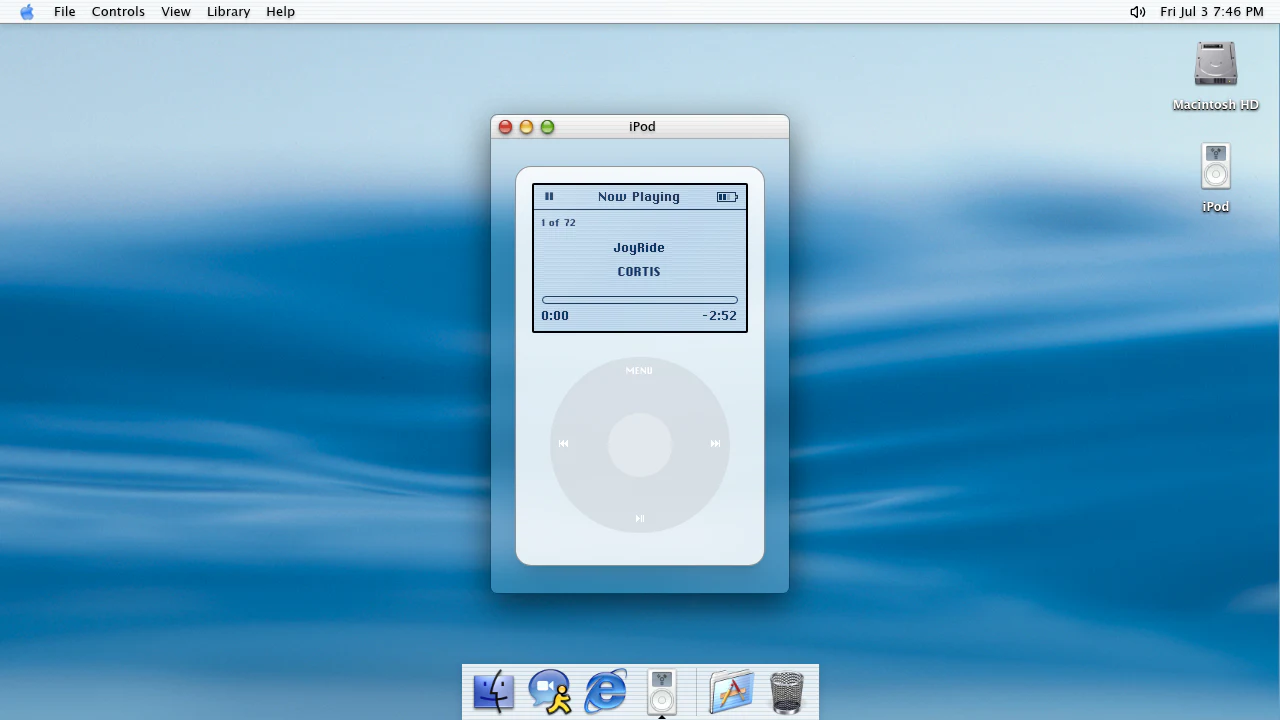
Task: Launch Internet Explorer from the Dock
Action: coord(606,692)
